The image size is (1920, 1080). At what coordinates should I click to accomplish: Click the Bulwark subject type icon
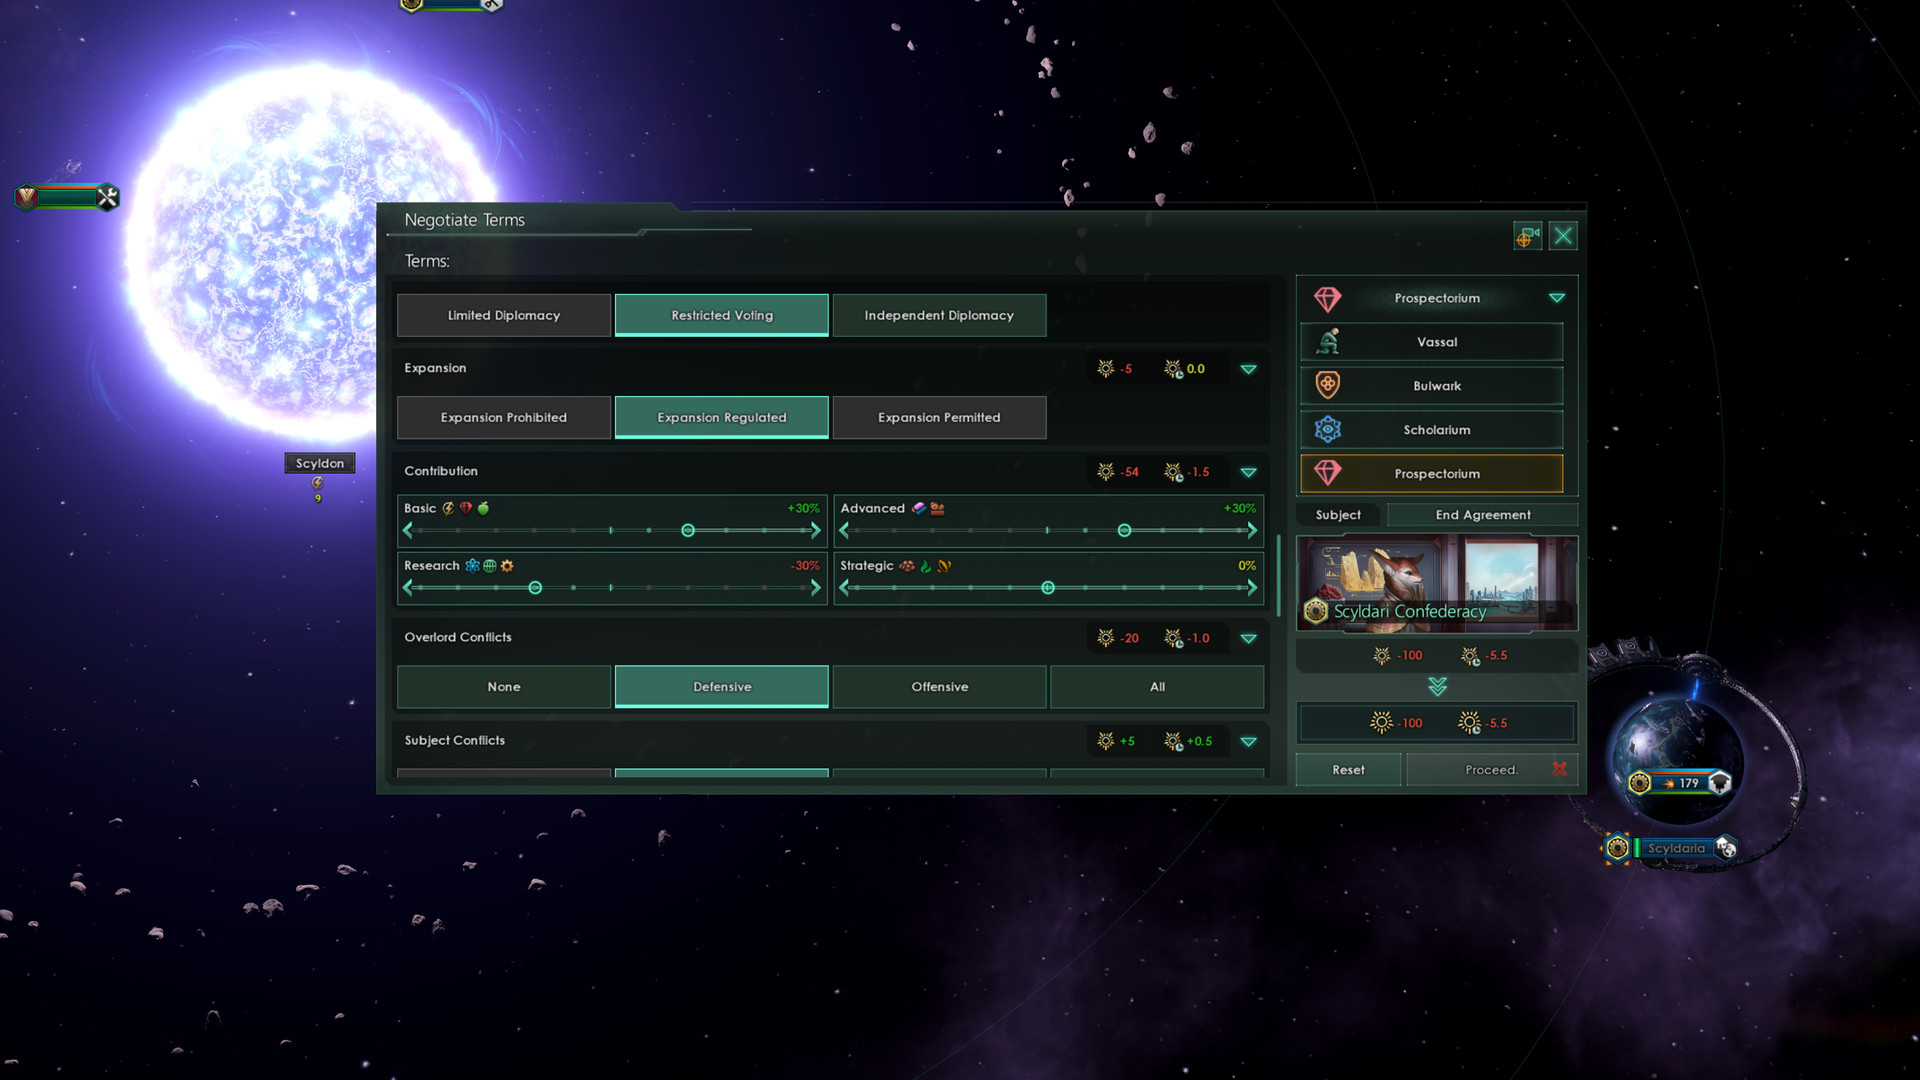1328,384
